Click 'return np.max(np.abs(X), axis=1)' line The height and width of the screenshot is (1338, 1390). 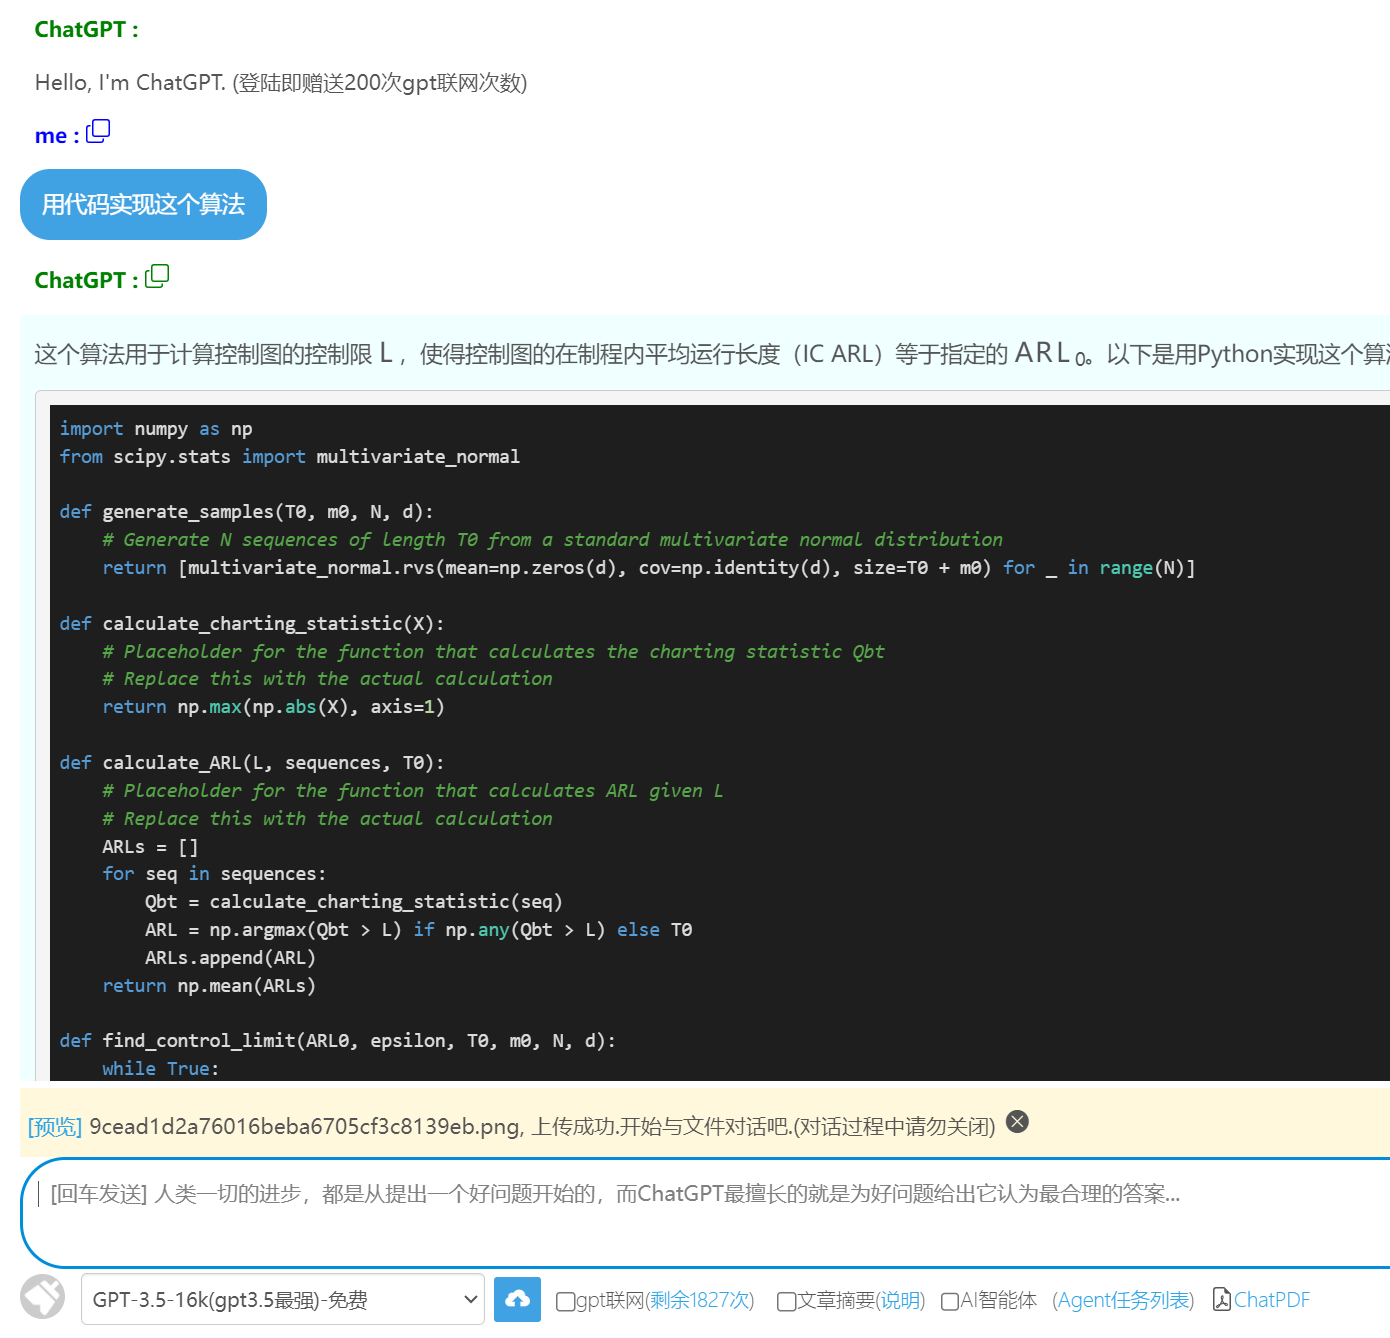click(273, 706)
